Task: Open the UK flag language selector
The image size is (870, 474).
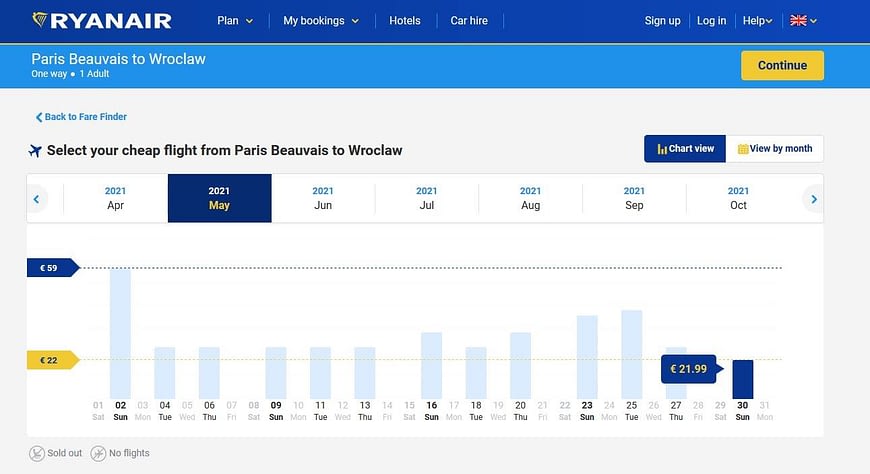Action: tap(803, 21)
